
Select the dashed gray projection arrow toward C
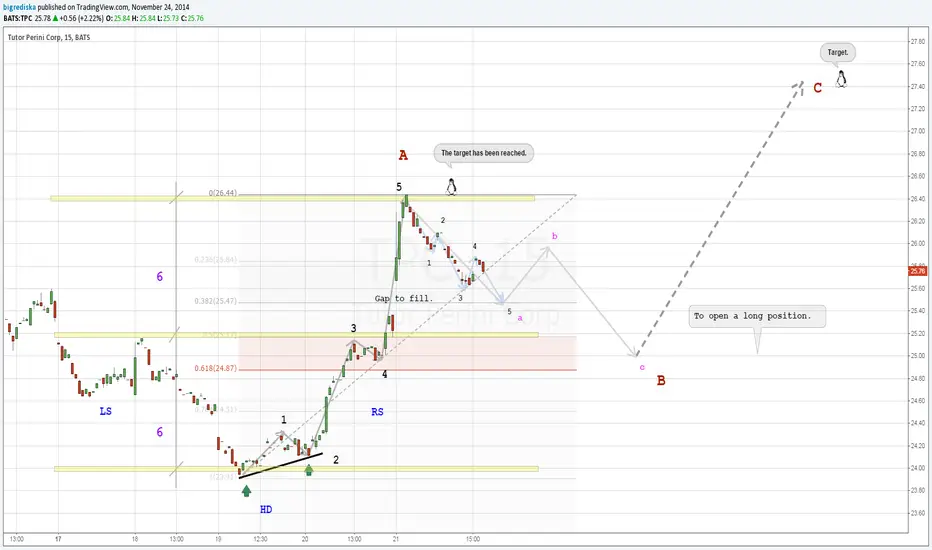[x=720, y=219]
